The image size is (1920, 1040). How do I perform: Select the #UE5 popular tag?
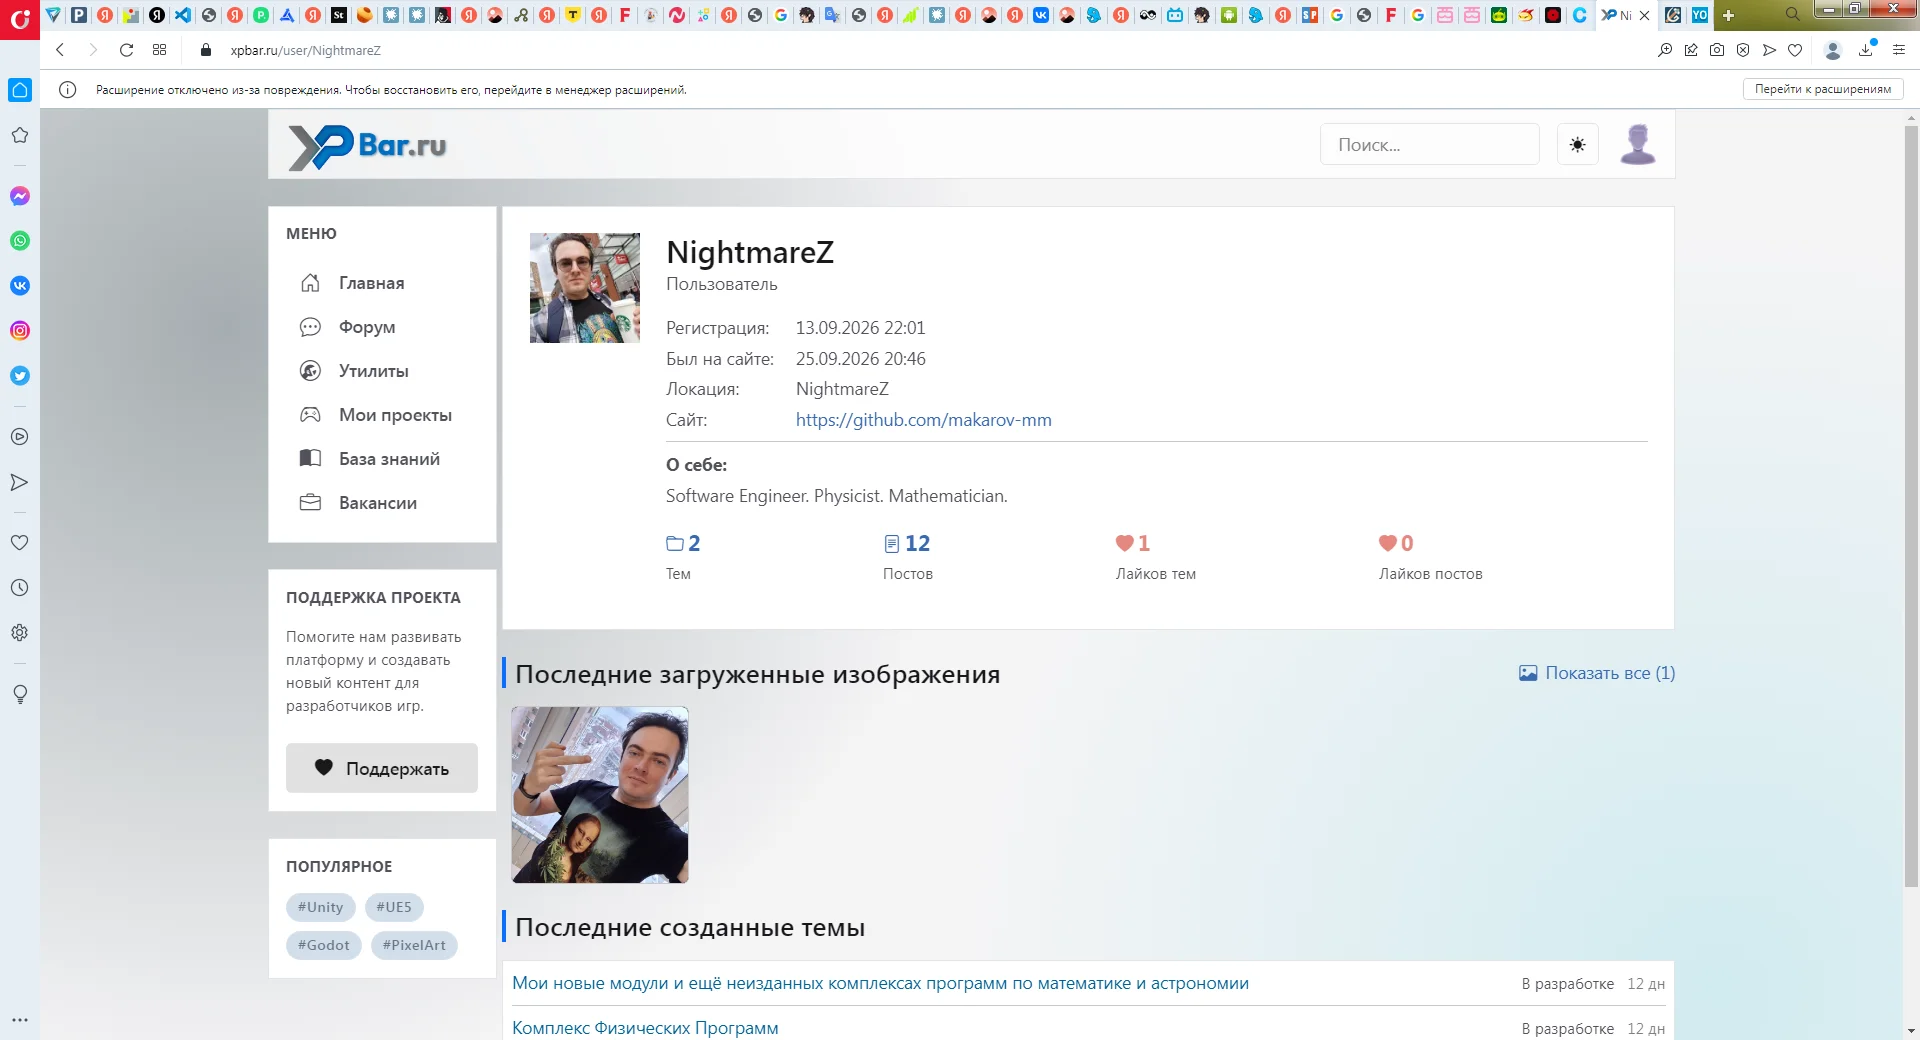[394, 907]
